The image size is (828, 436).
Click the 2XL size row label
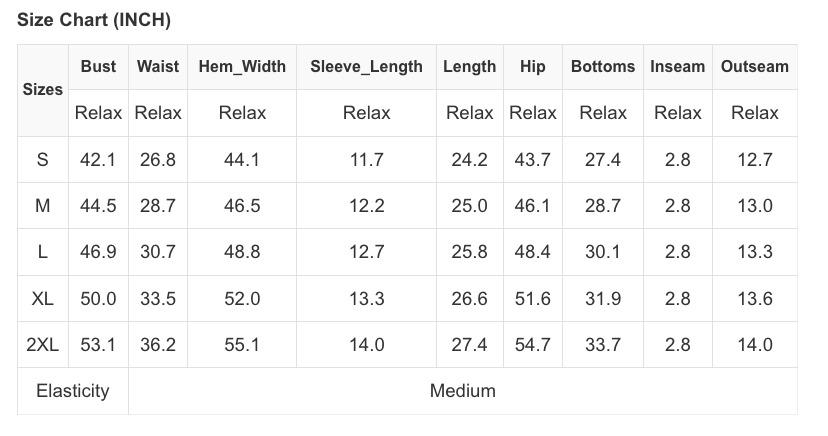click(43, 345)
